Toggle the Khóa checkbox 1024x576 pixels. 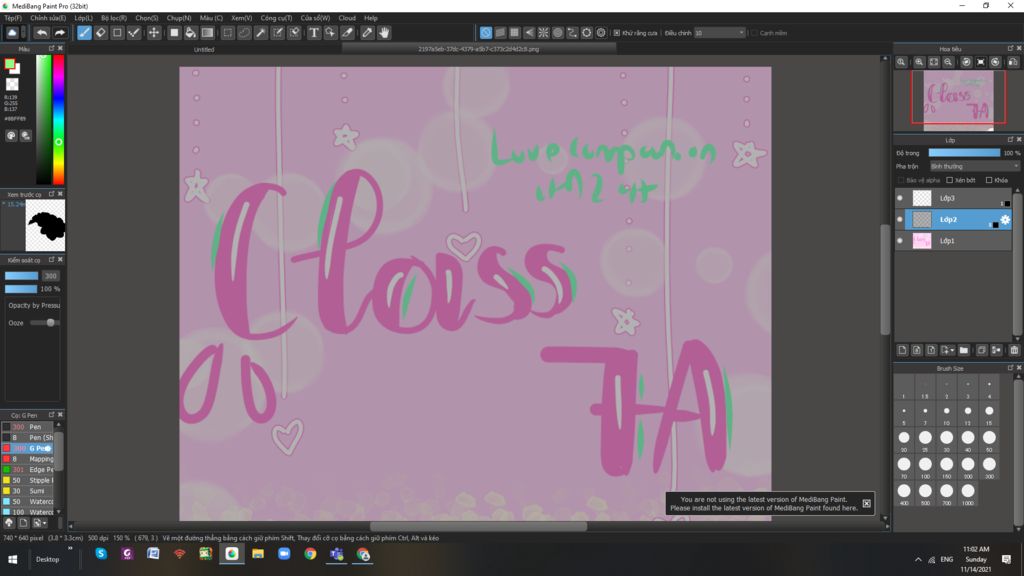coord(989,180)
